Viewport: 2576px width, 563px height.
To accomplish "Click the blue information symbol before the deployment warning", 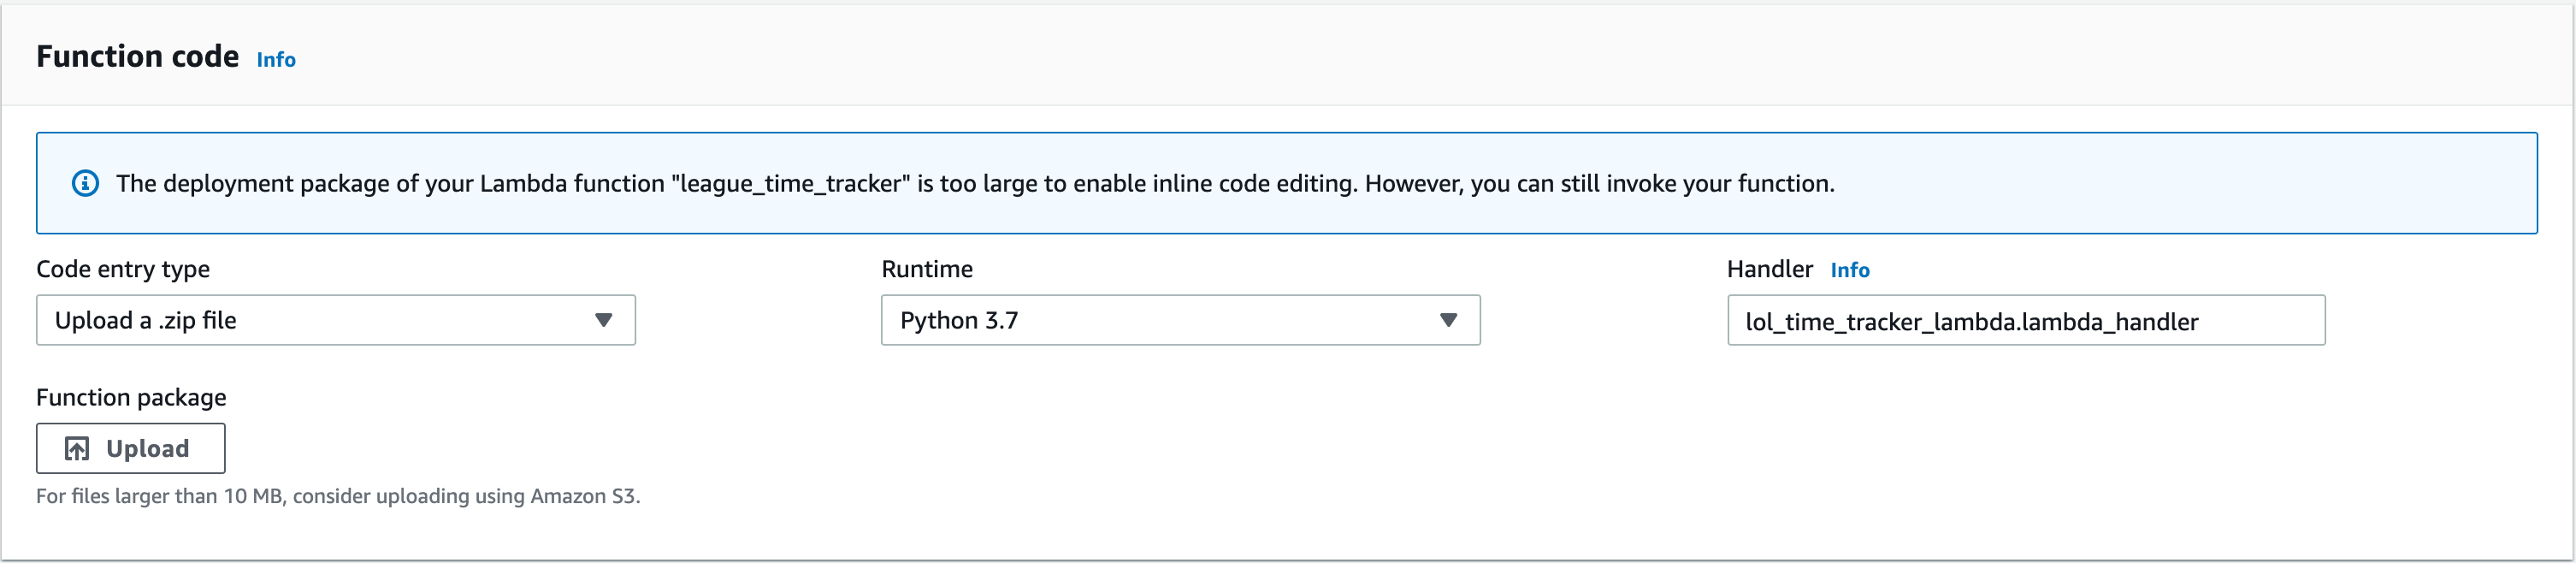I will 86,183.
